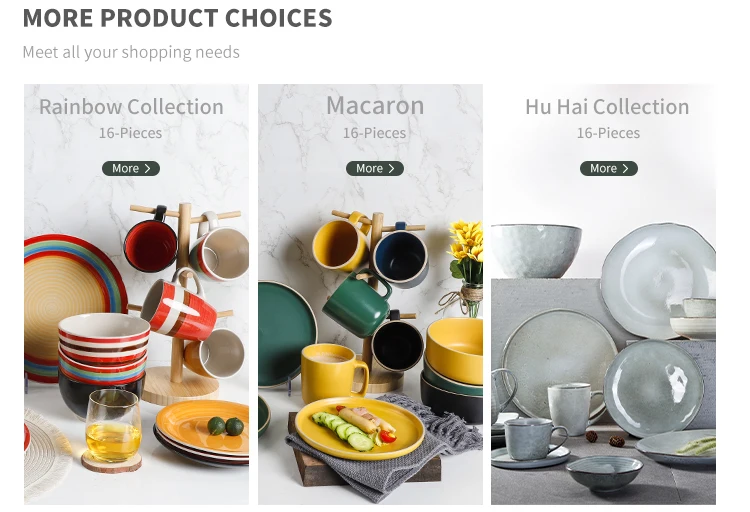Click the MORE PRODUCT CHOICES heading
This screenshot has height=512, width=750.
coord(177,18)
